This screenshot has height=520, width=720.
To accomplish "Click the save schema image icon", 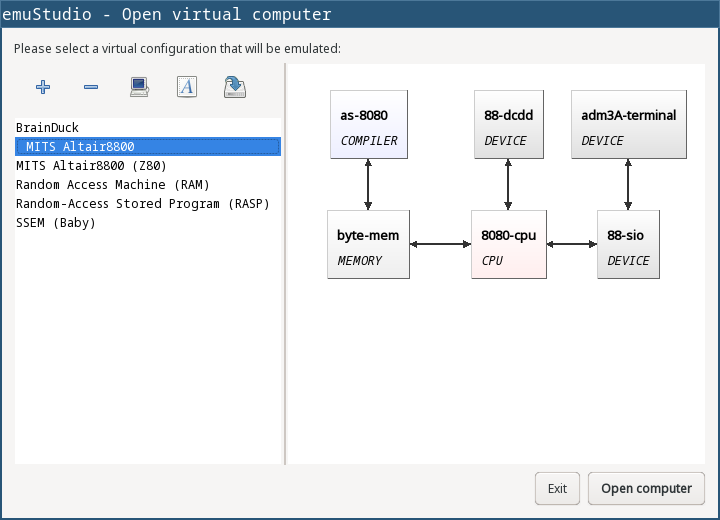I will [235, 87].
